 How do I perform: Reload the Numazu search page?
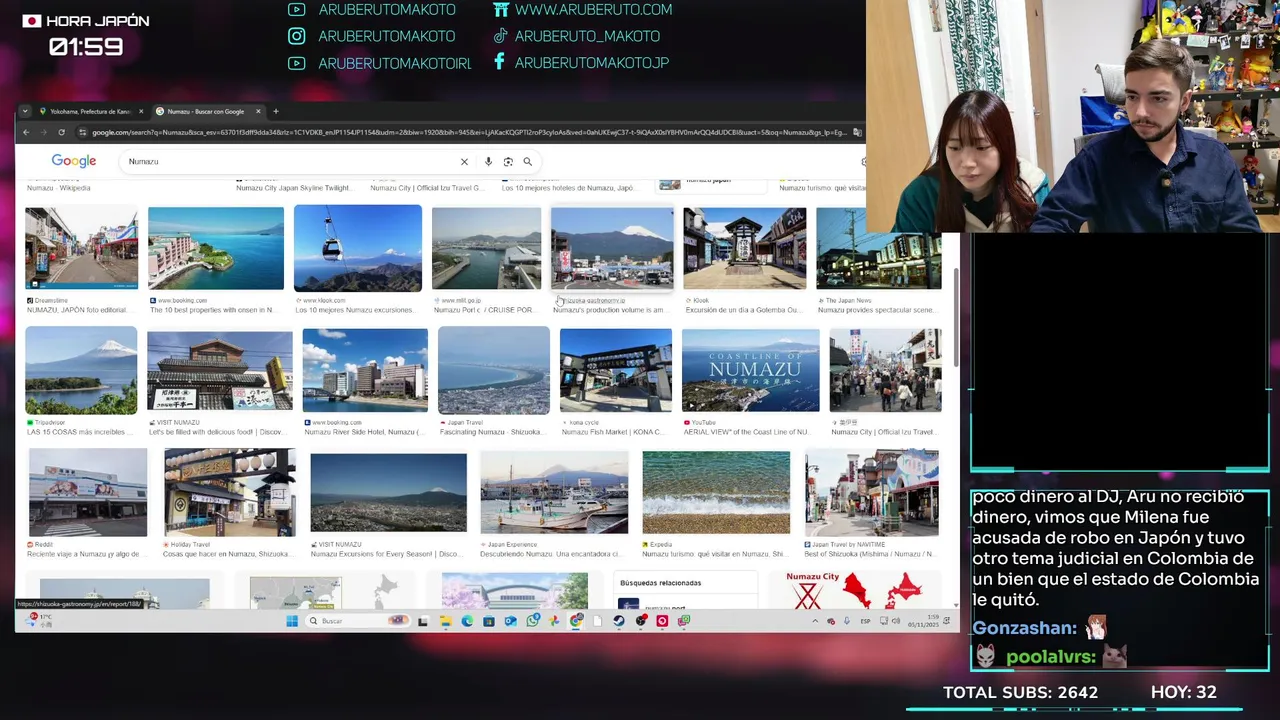click(x=61, y=132)
